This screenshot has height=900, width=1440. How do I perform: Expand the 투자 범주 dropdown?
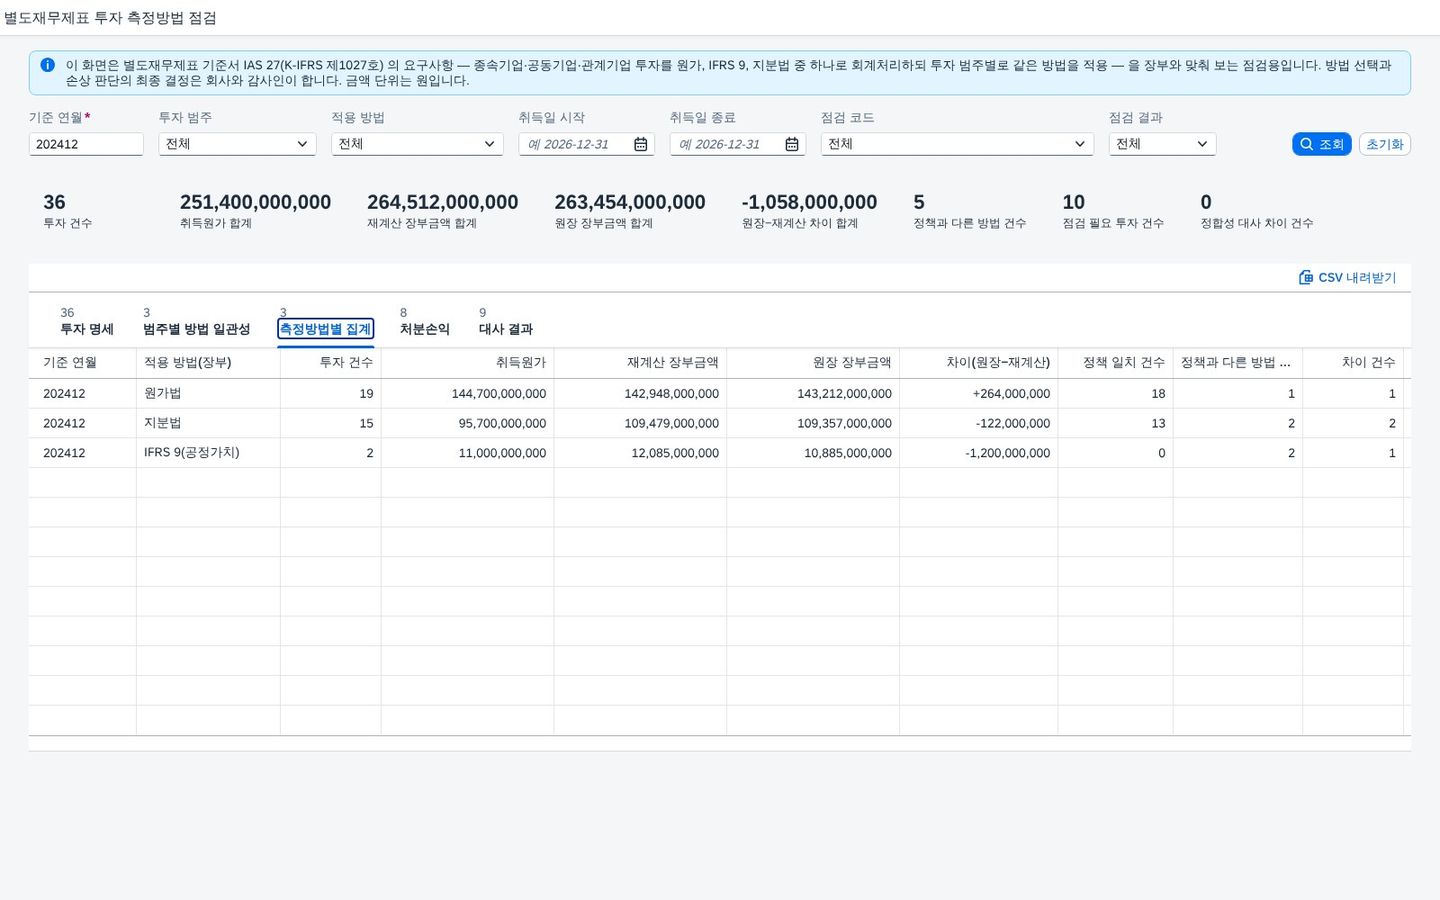point(302,144)
